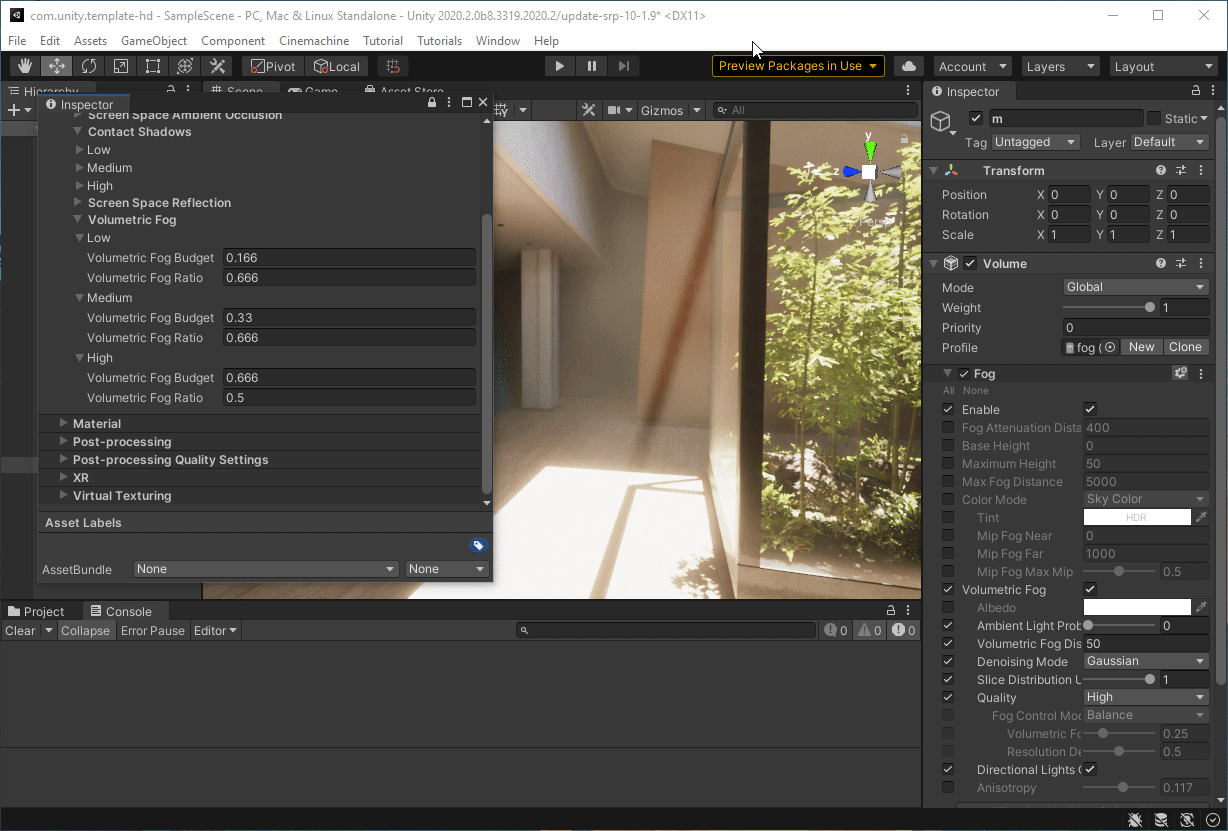Viewport: 1228px width, 831px height.
Task: Toggle the Volumetric Fog value checkbox
Action: [x=1090, y=589]
